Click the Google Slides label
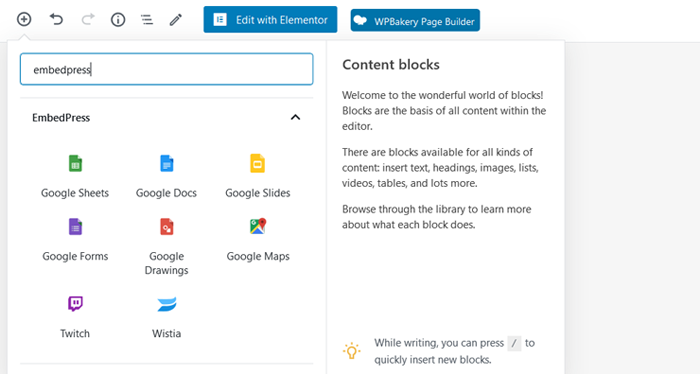The width and height of the screenshot is (700, 374). click(258, 193)
